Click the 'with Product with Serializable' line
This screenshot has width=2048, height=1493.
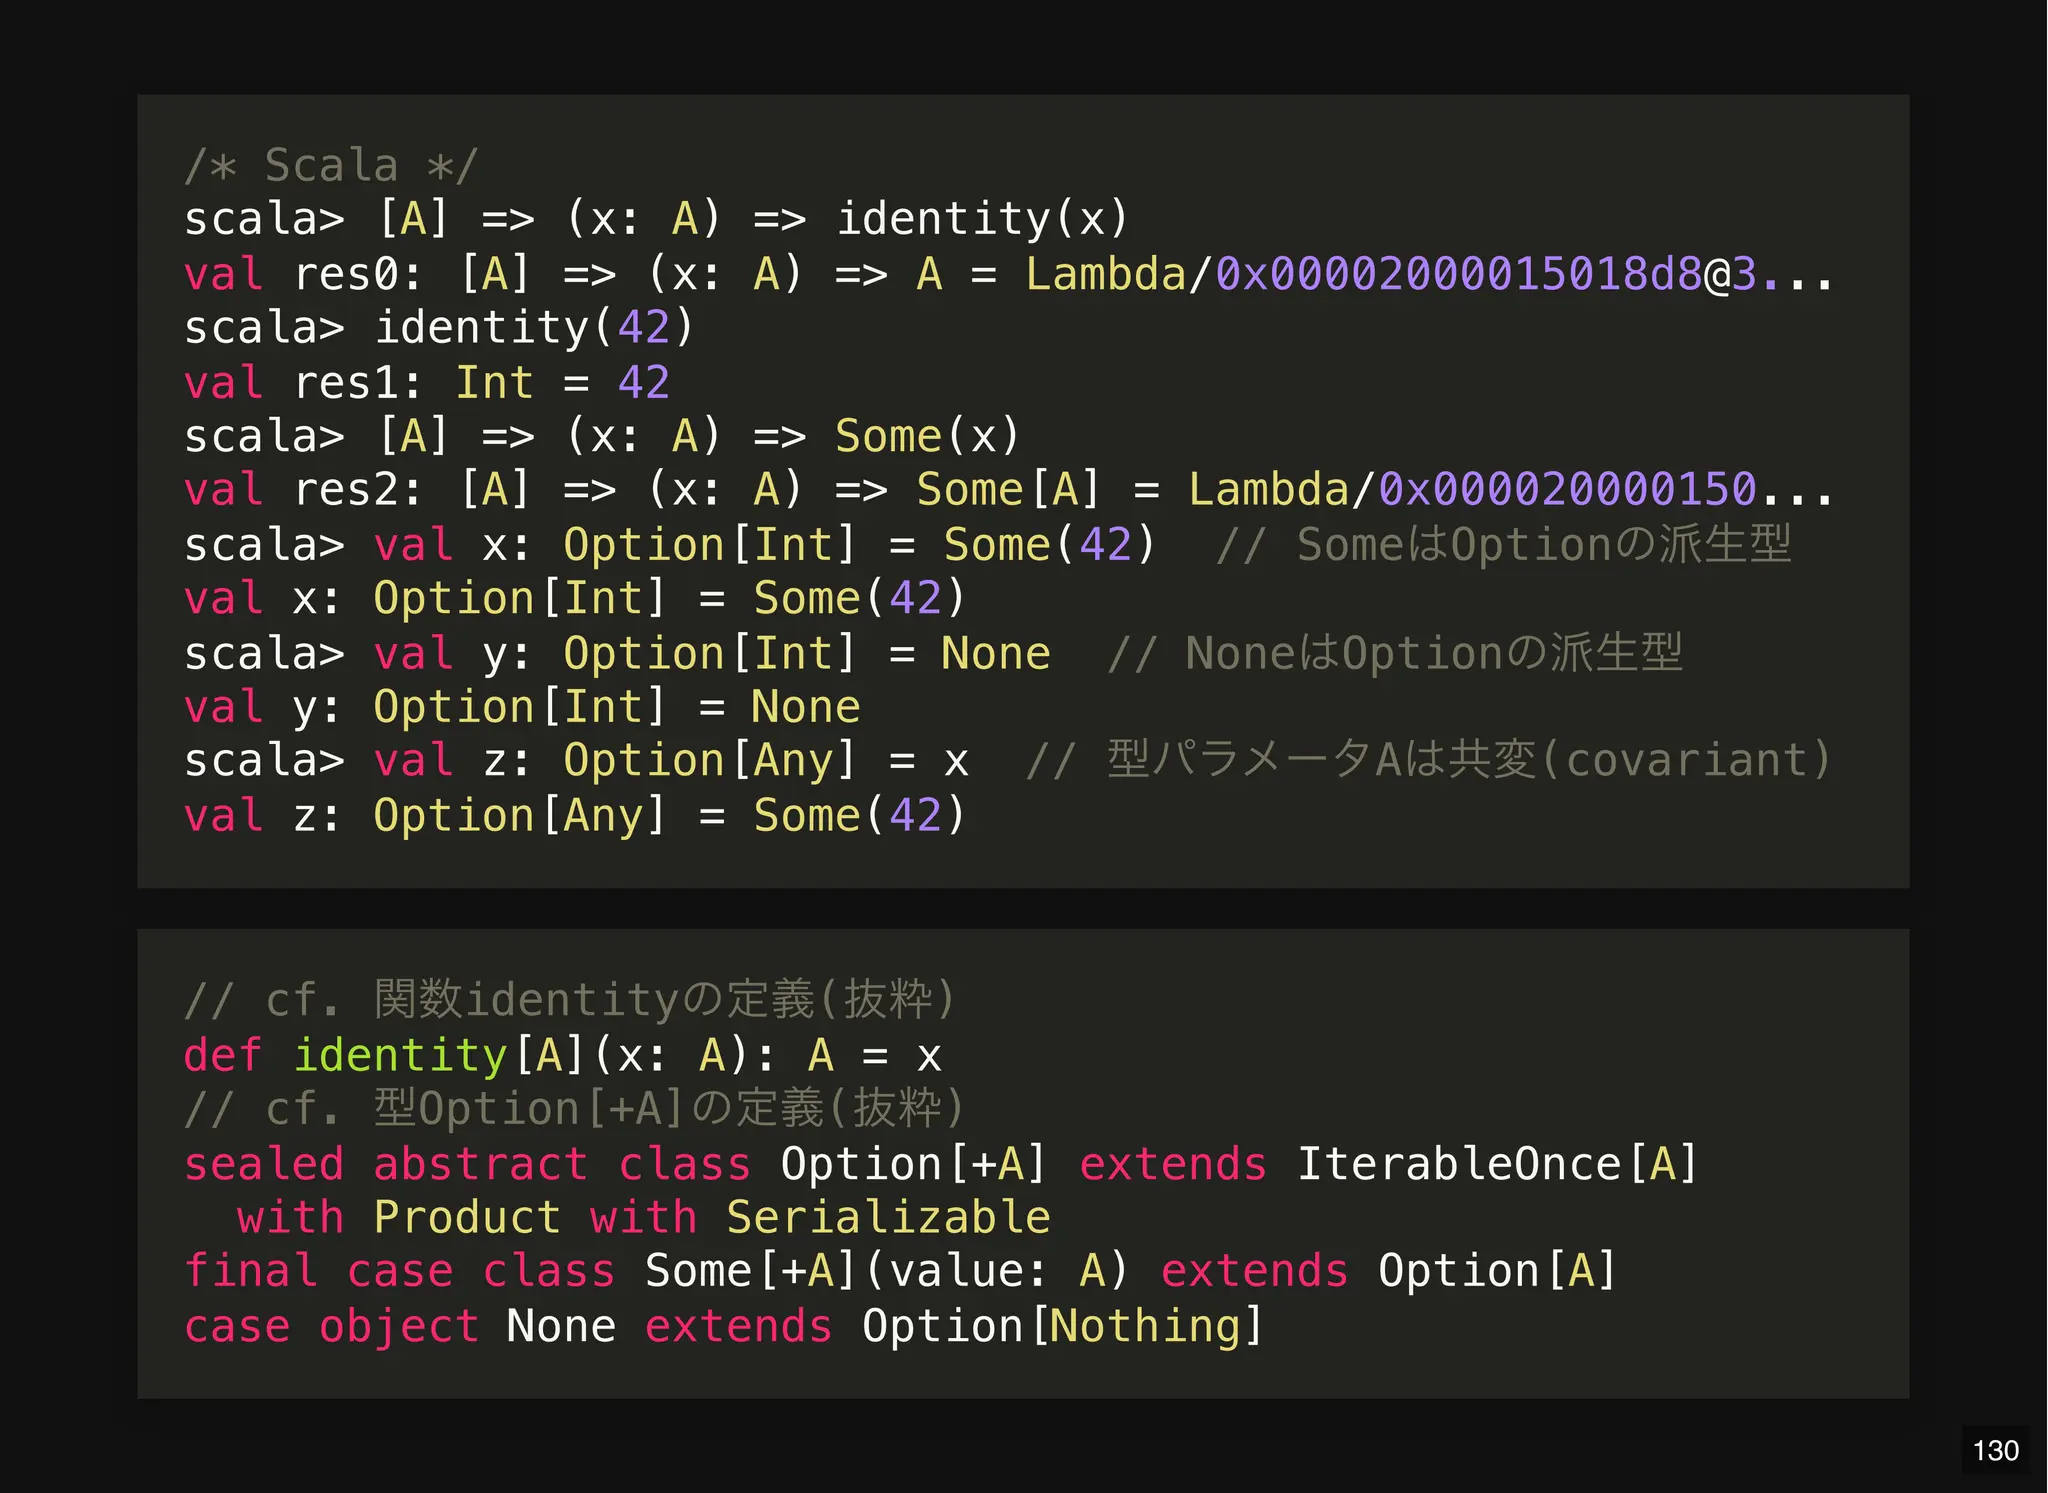[644, 1218]
